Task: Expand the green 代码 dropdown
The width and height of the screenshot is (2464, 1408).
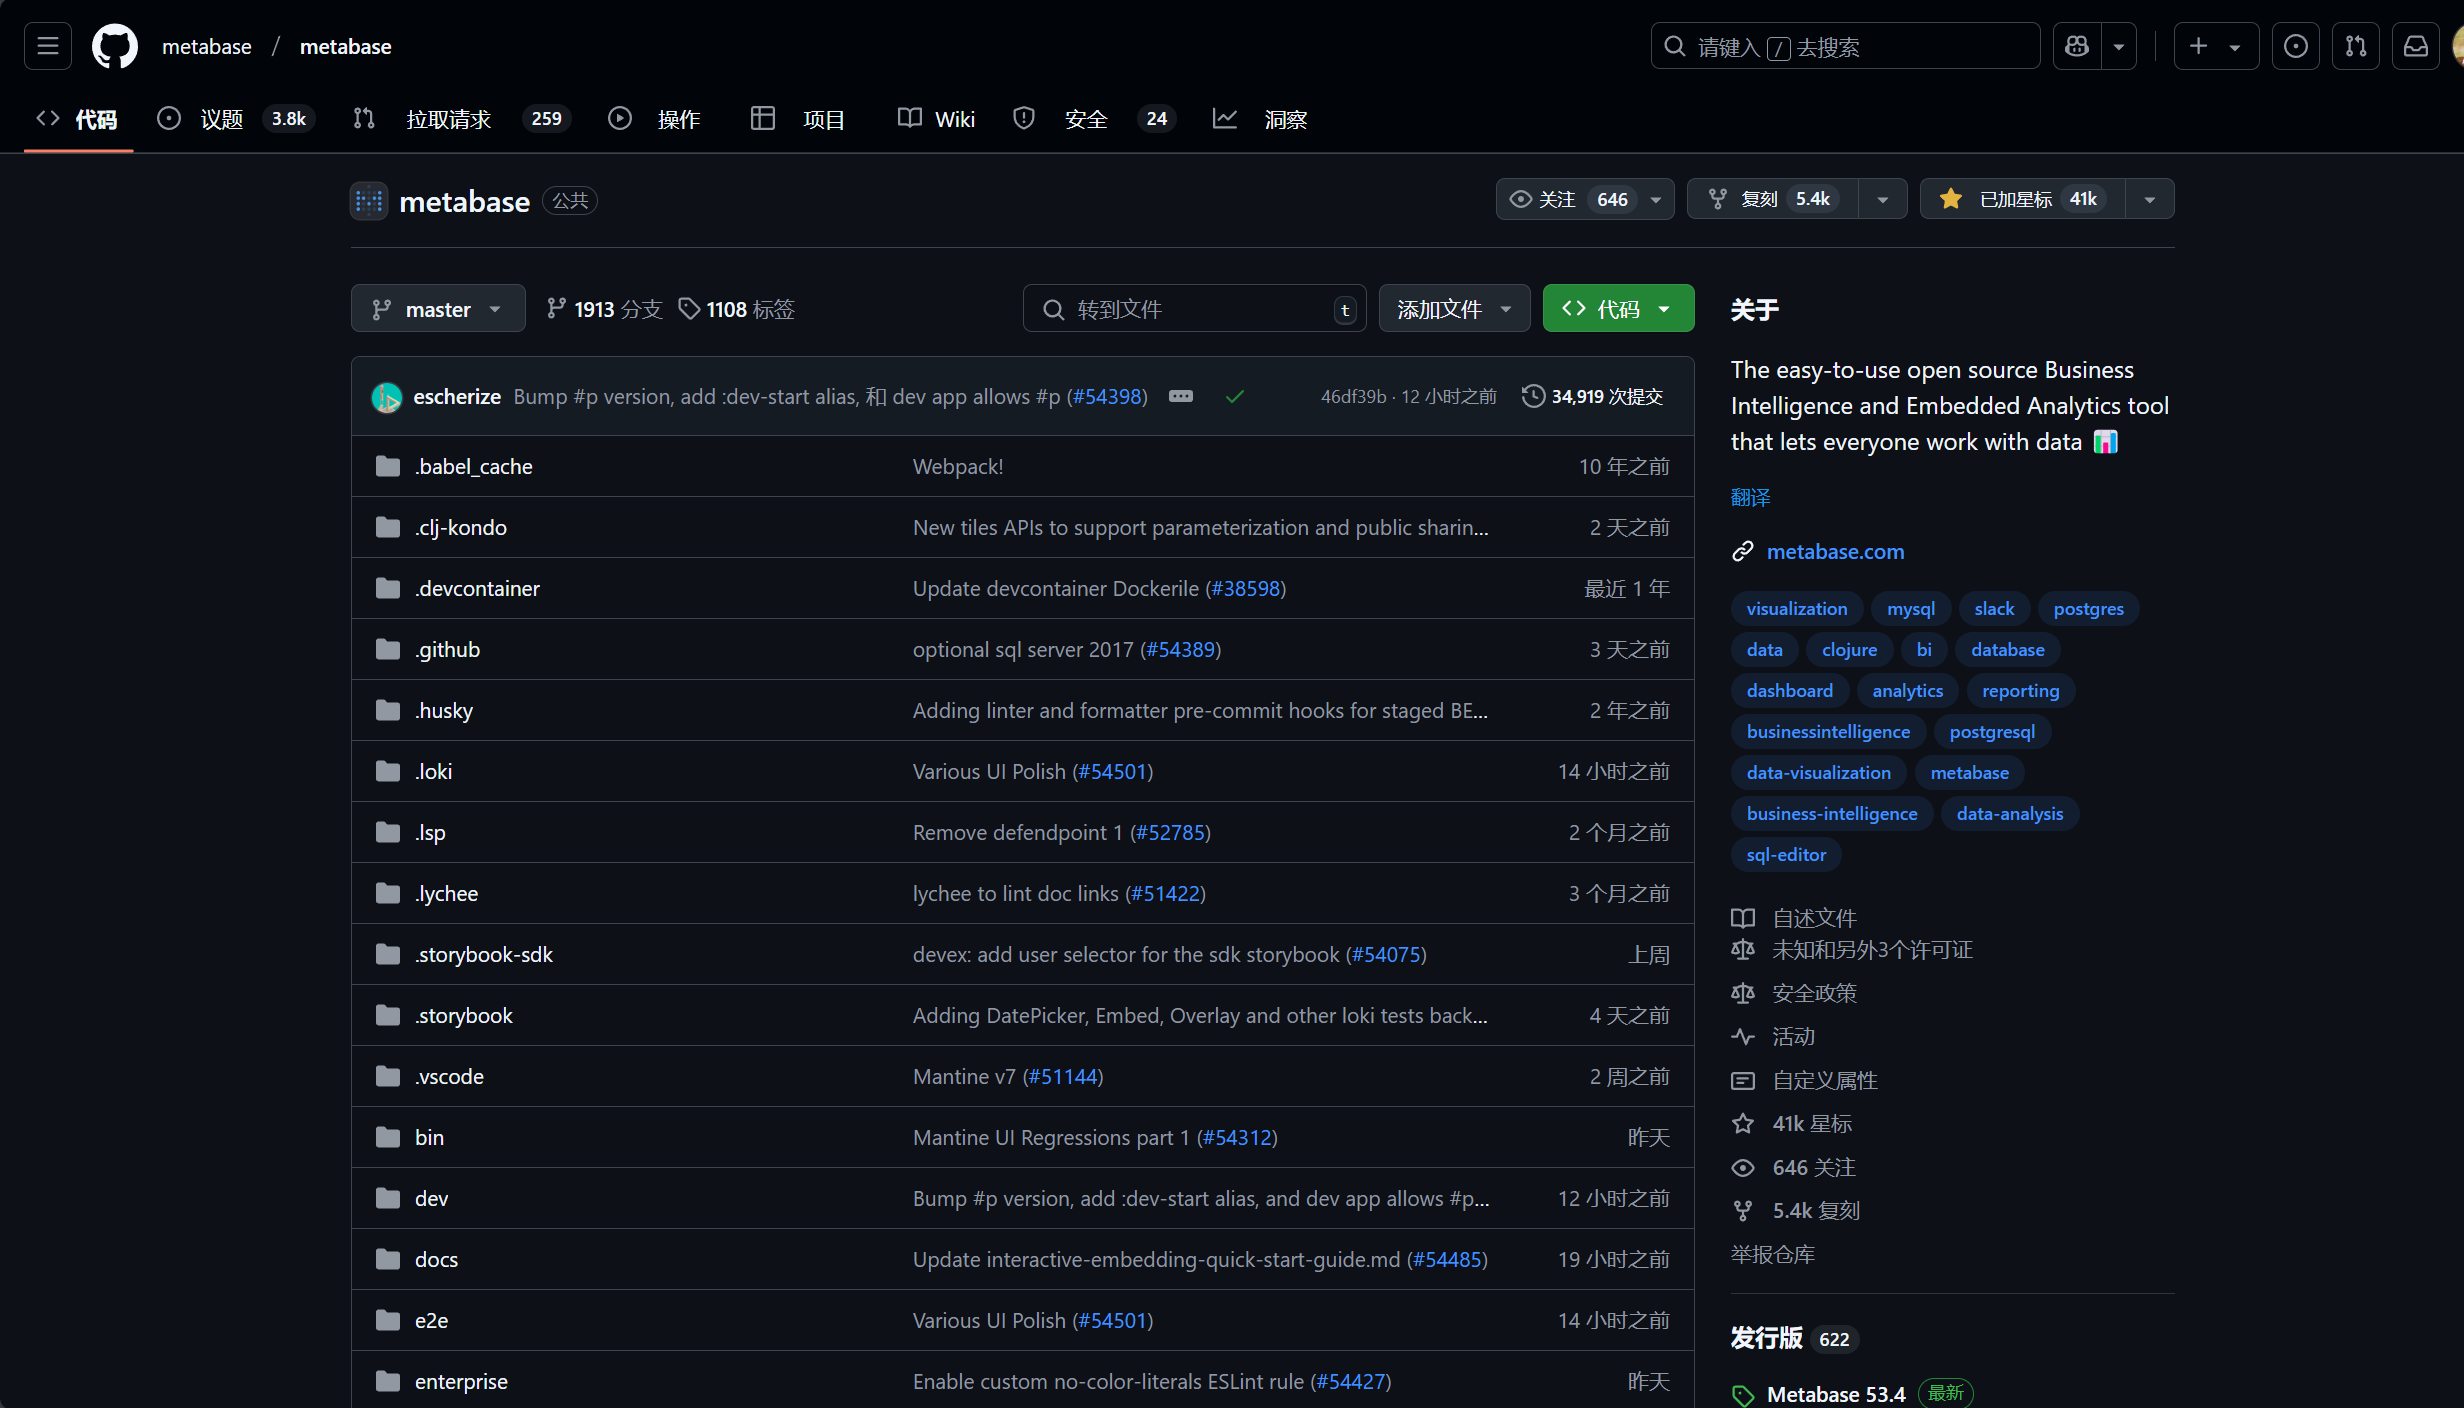Action: [x=1617, y=309]
